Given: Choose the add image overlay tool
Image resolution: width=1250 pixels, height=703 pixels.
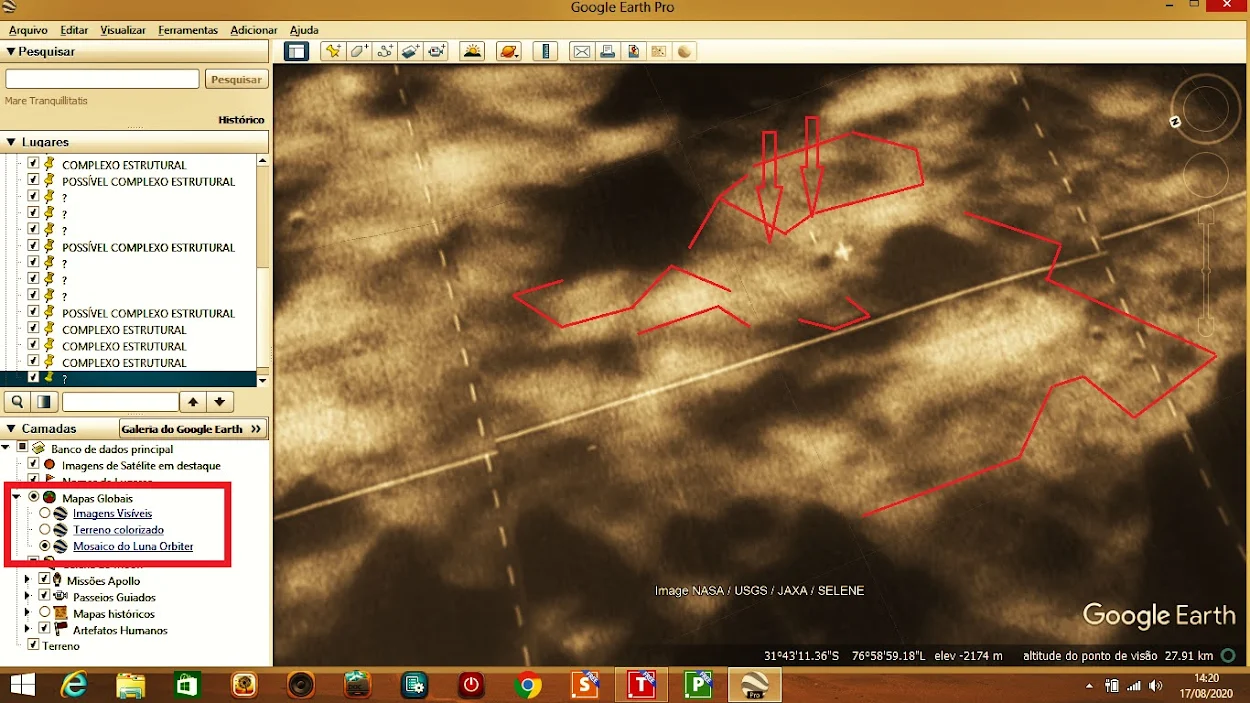Looking at the screenshot, I should (x=411, y=51).
